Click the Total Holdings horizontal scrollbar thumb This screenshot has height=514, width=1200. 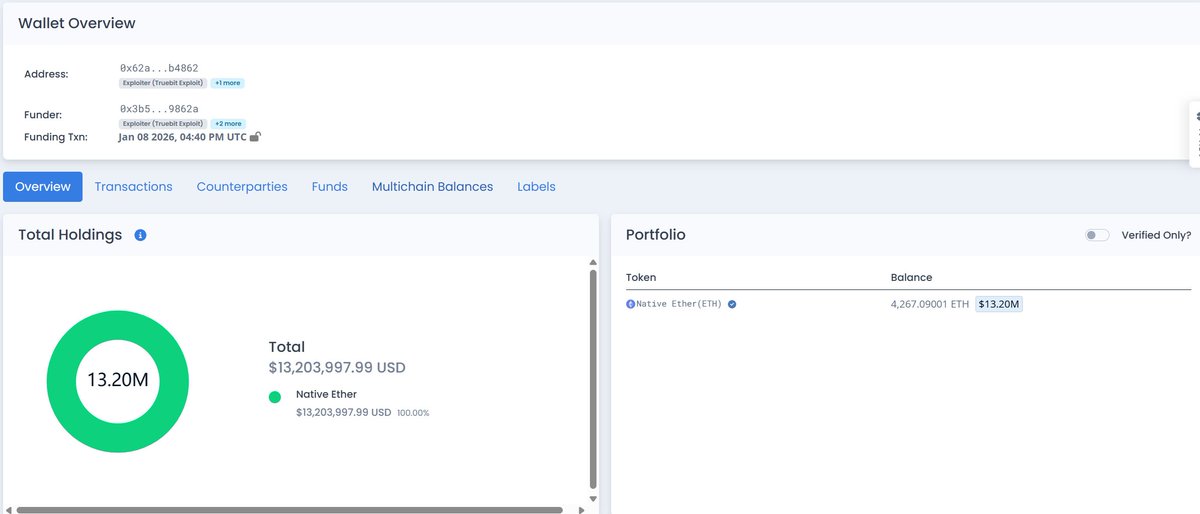click(289, 510)
